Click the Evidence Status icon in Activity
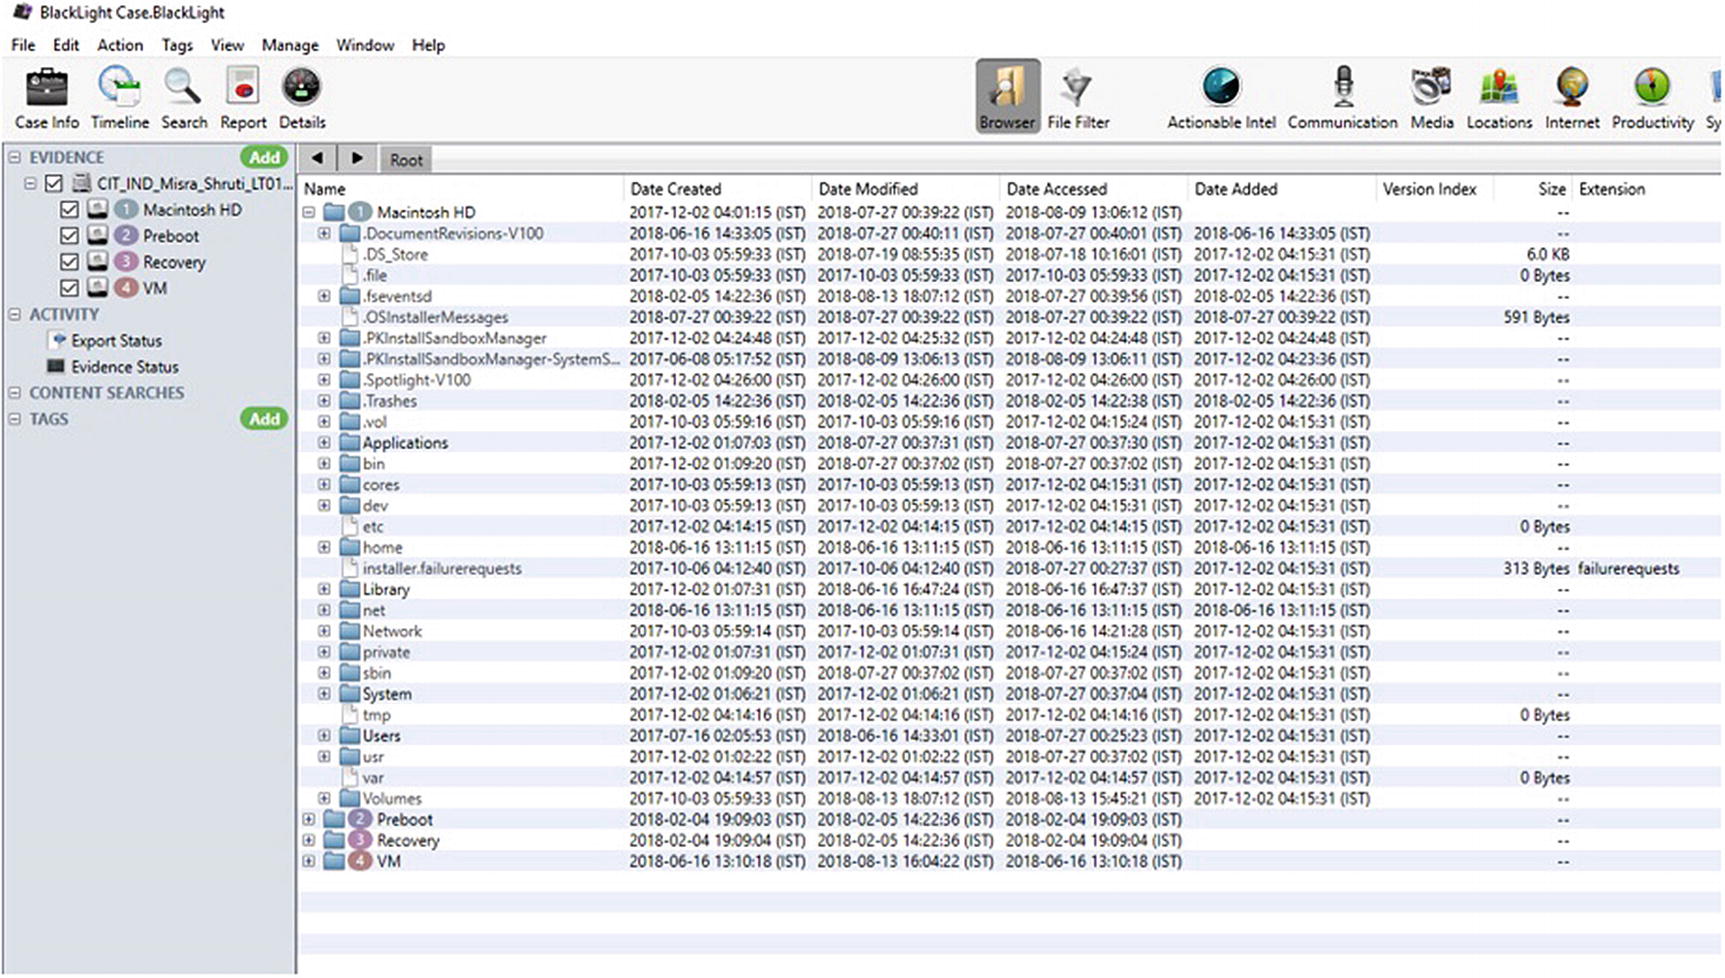The image size is (1725, 978). (x=56, y=366)
